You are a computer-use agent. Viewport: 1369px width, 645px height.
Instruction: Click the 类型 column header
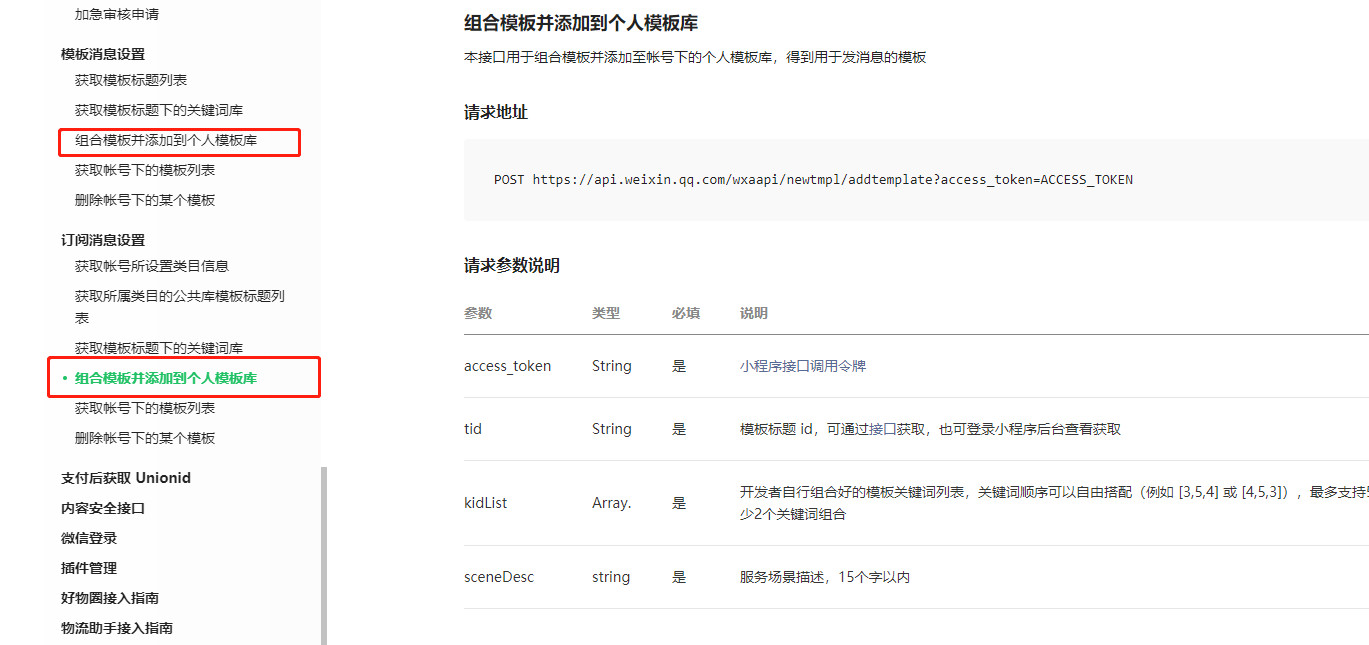click(606, 313)
